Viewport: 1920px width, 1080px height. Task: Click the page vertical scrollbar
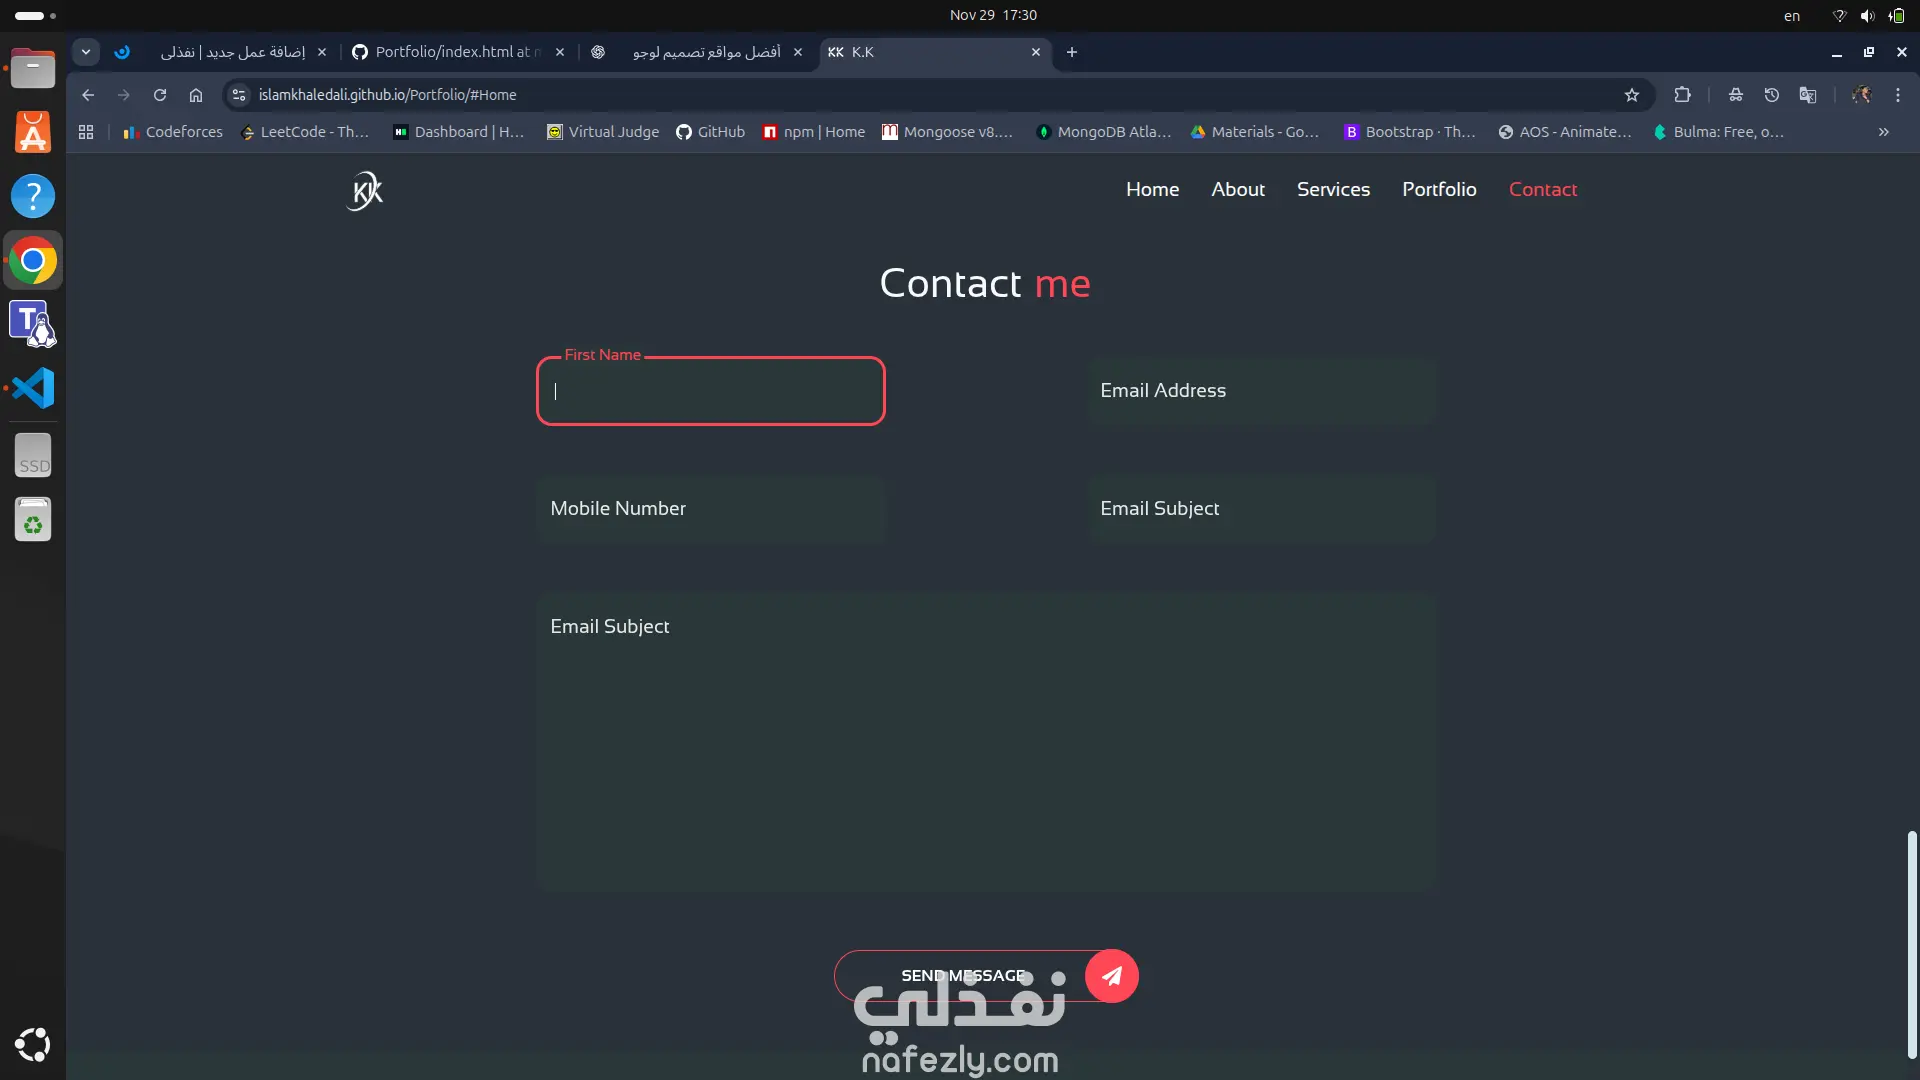(1912, 944)
